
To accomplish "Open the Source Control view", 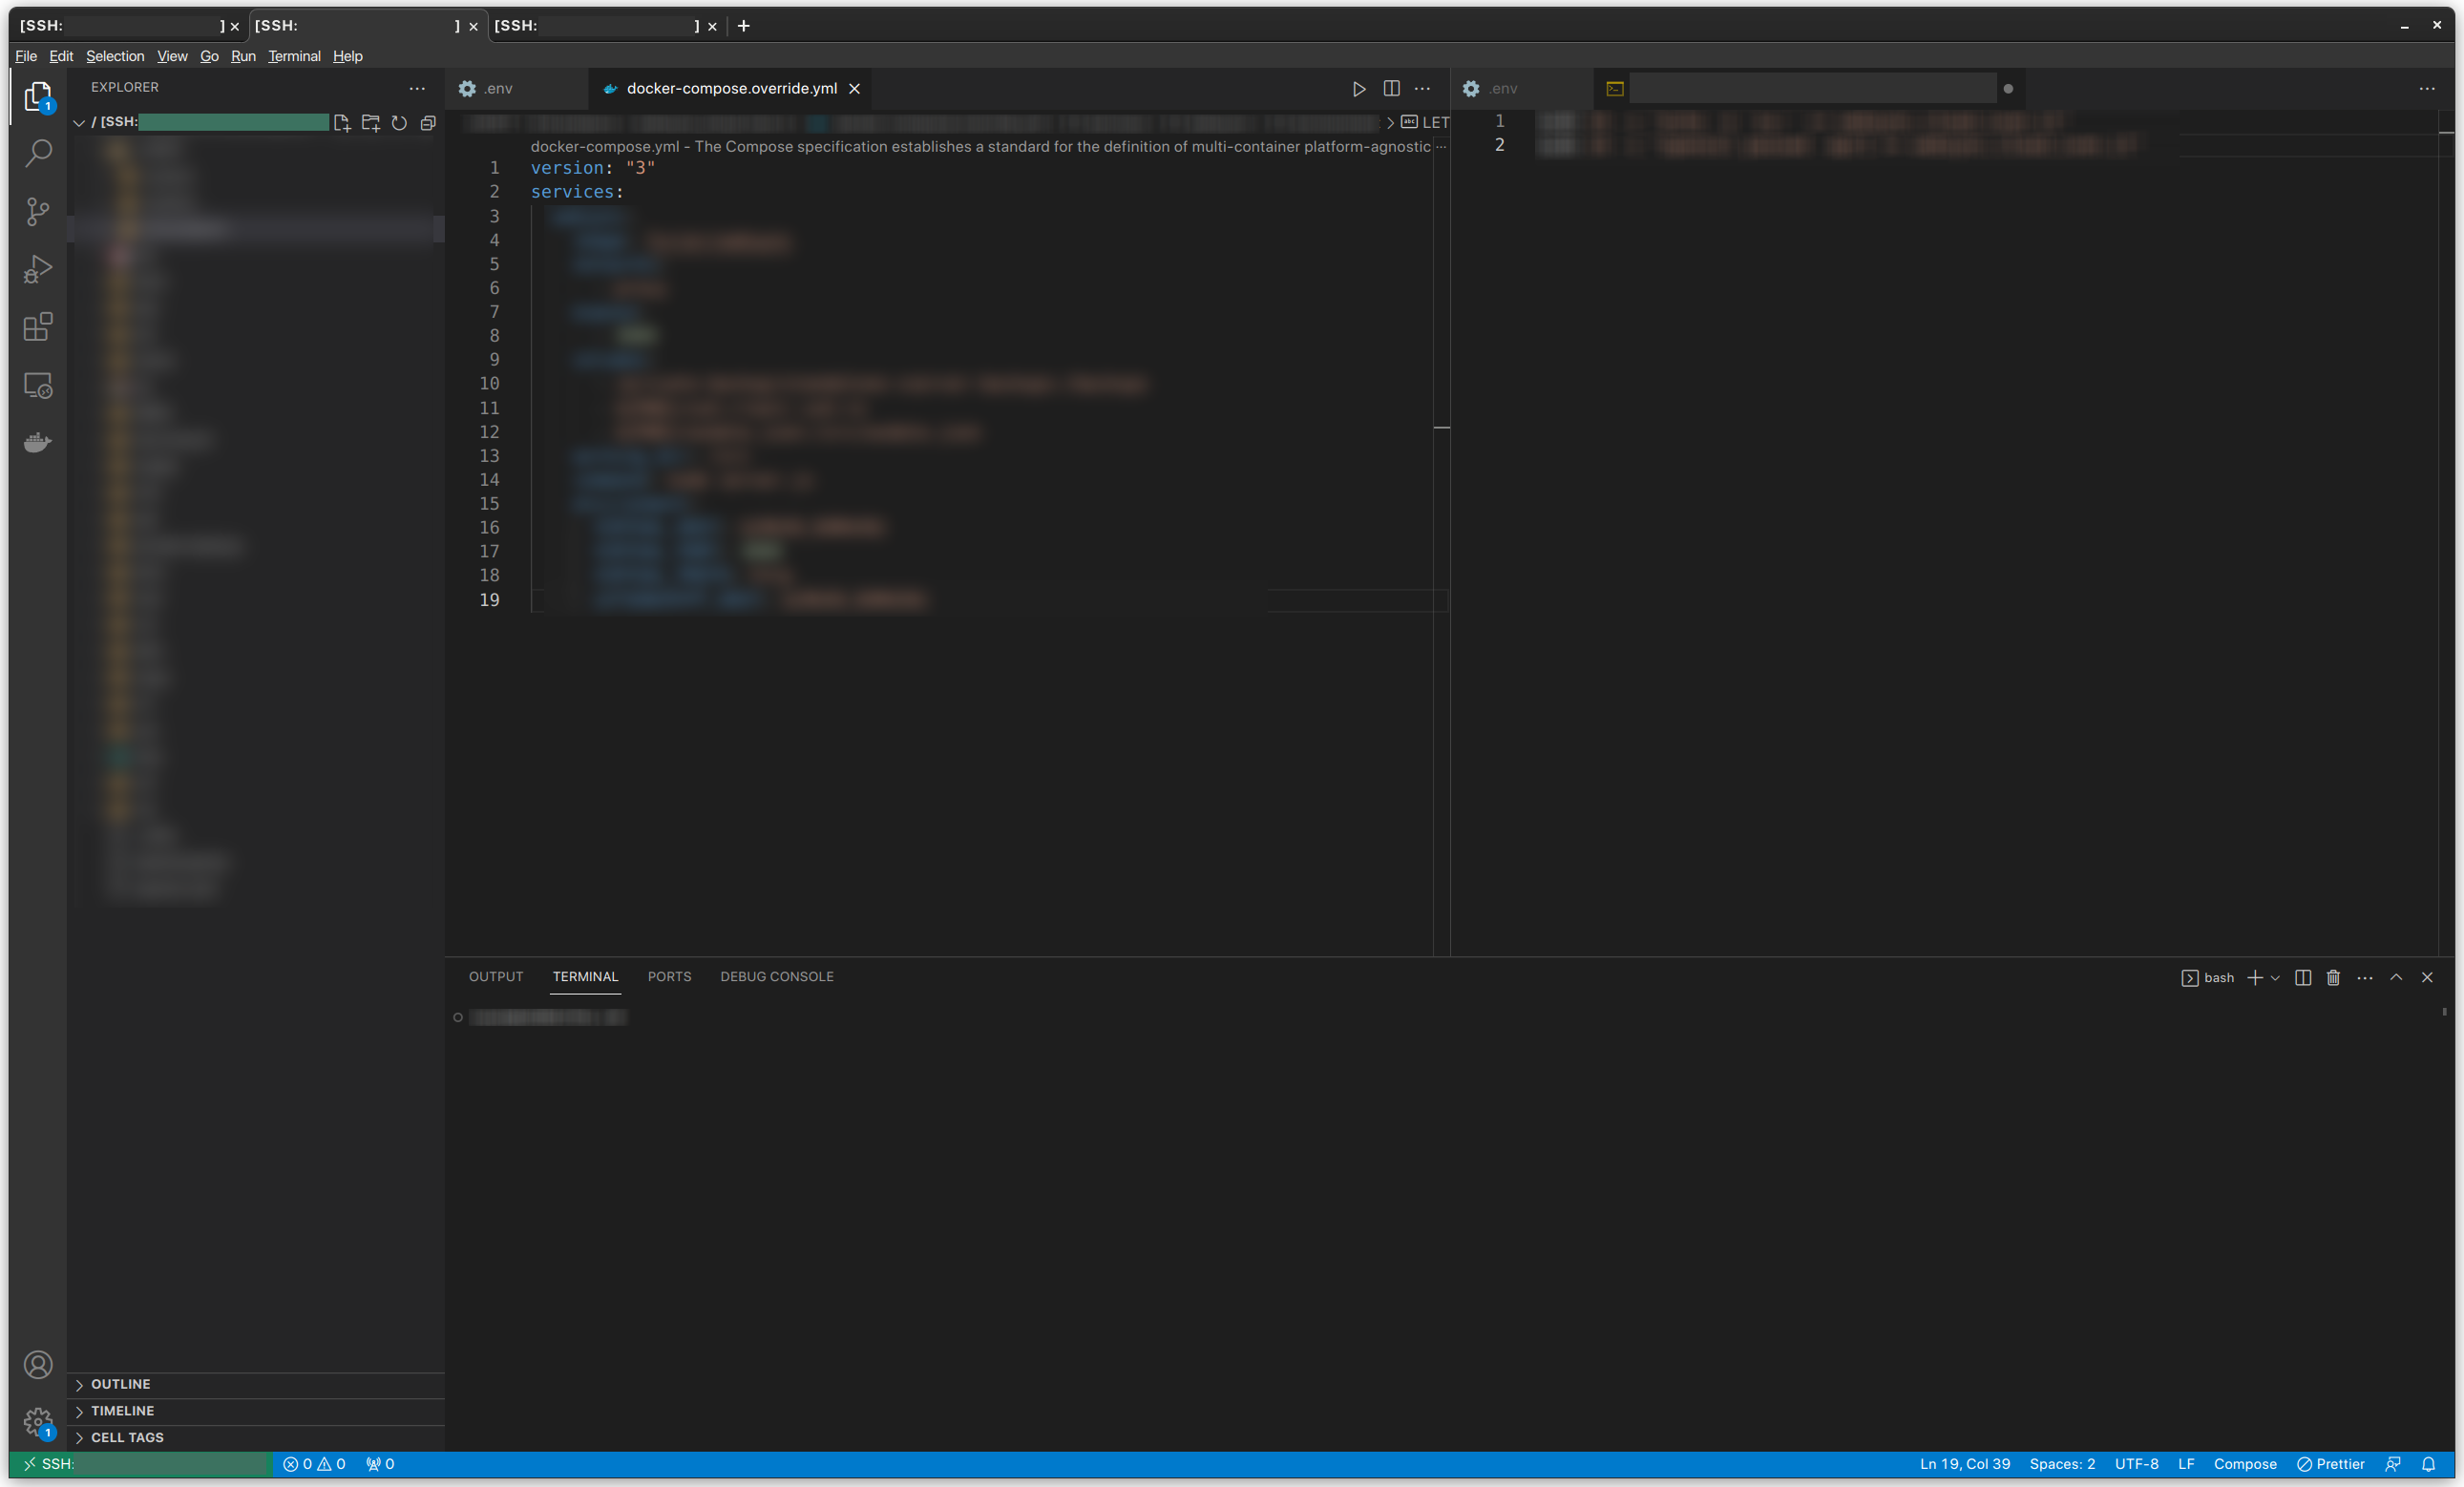I will 38,212.
